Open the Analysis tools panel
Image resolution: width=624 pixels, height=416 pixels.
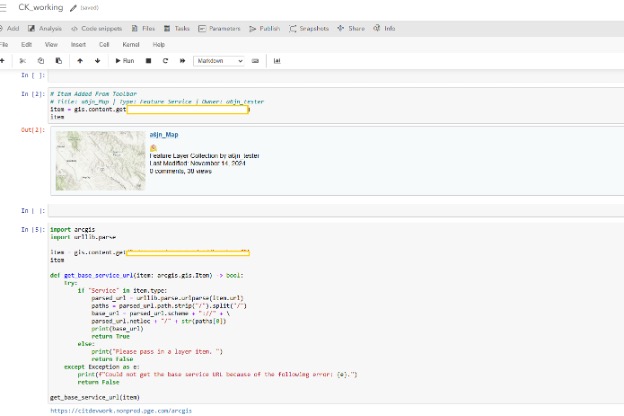[45, 28]
